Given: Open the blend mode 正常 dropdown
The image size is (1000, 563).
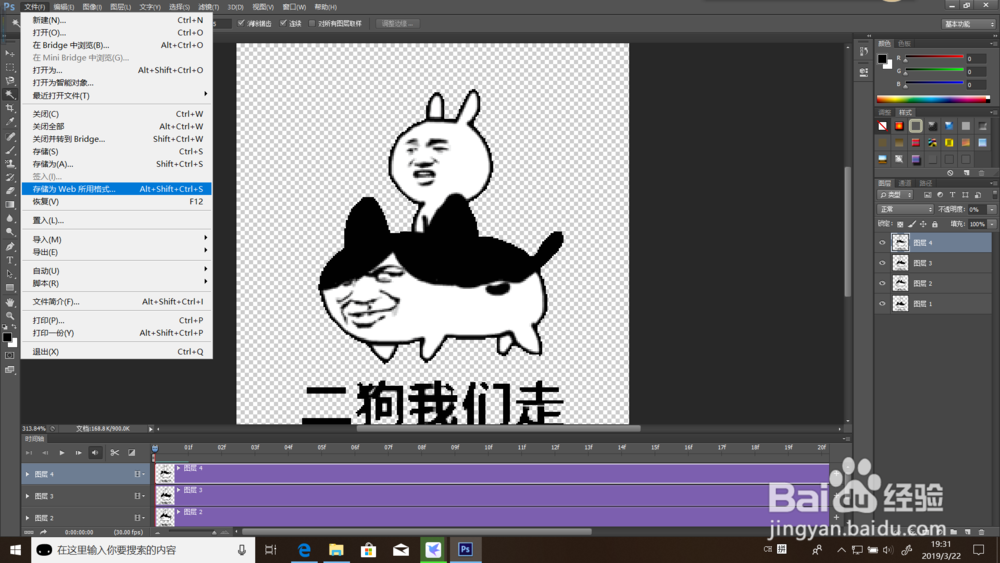Looking at the screenshot, I should click(x=906, y=209).
